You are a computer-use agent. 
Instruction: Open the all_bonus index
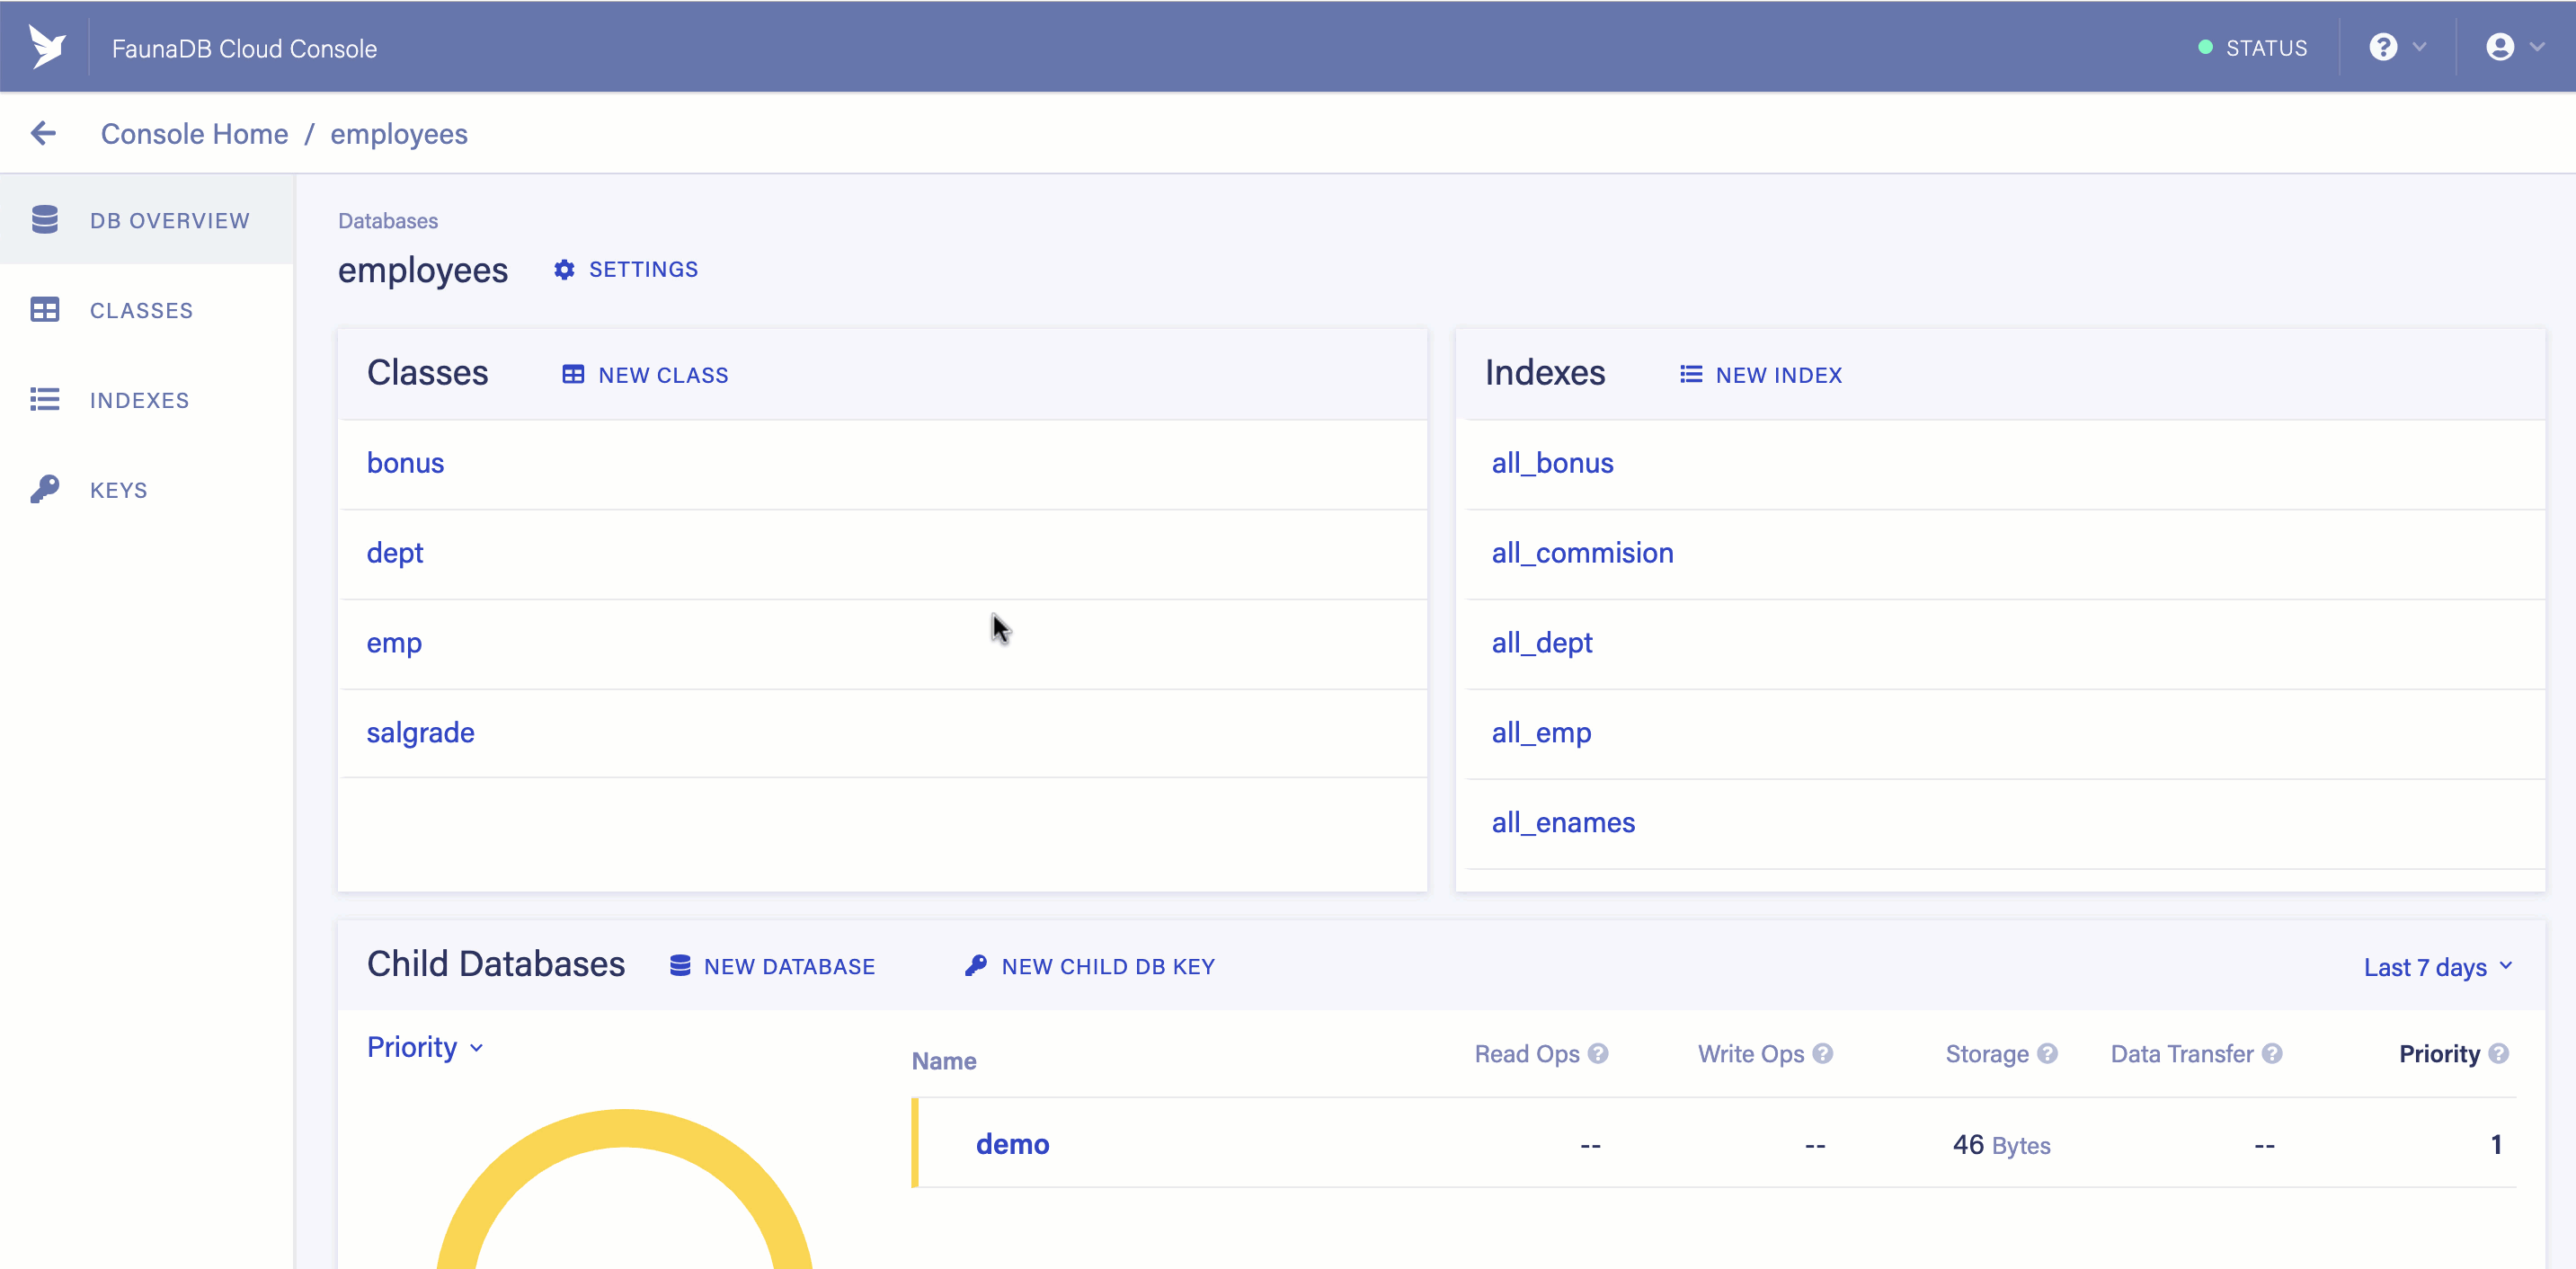(1552, 463)
